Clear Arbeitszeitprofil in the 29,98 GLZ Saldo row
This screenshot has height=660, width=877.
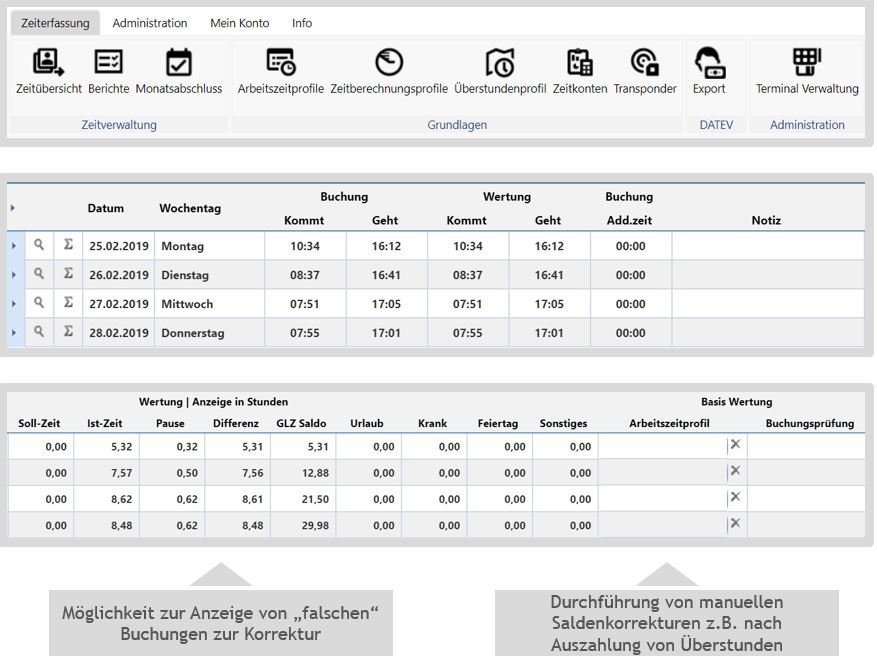click(735, 524)
